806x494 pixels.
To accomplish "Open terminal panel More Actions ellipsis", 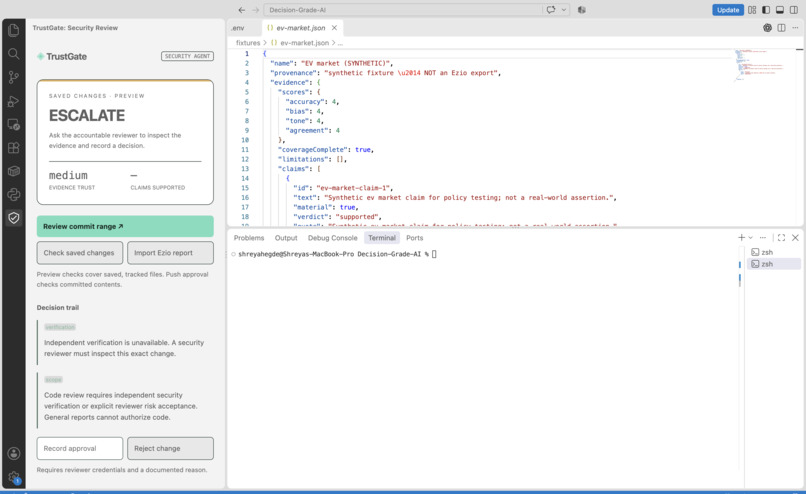I will [x=763, y=237].
